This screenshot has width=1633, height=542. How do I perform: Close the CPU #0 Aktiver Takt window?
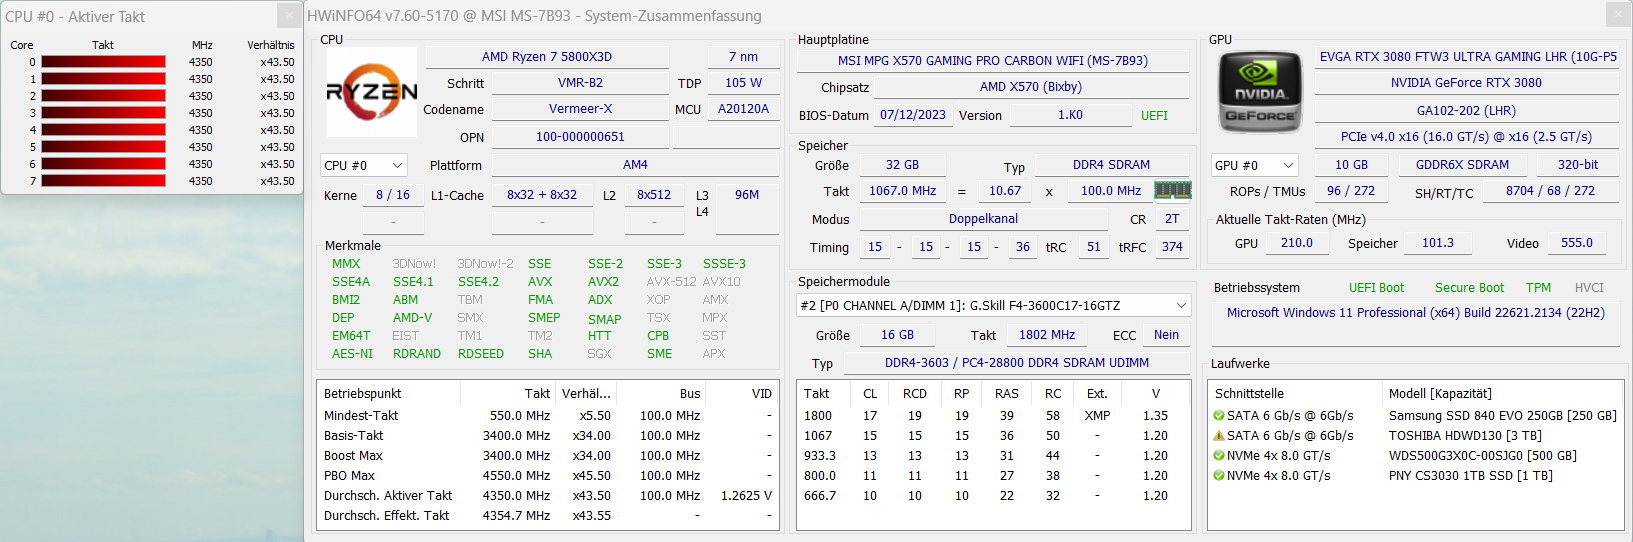(289, 16)
